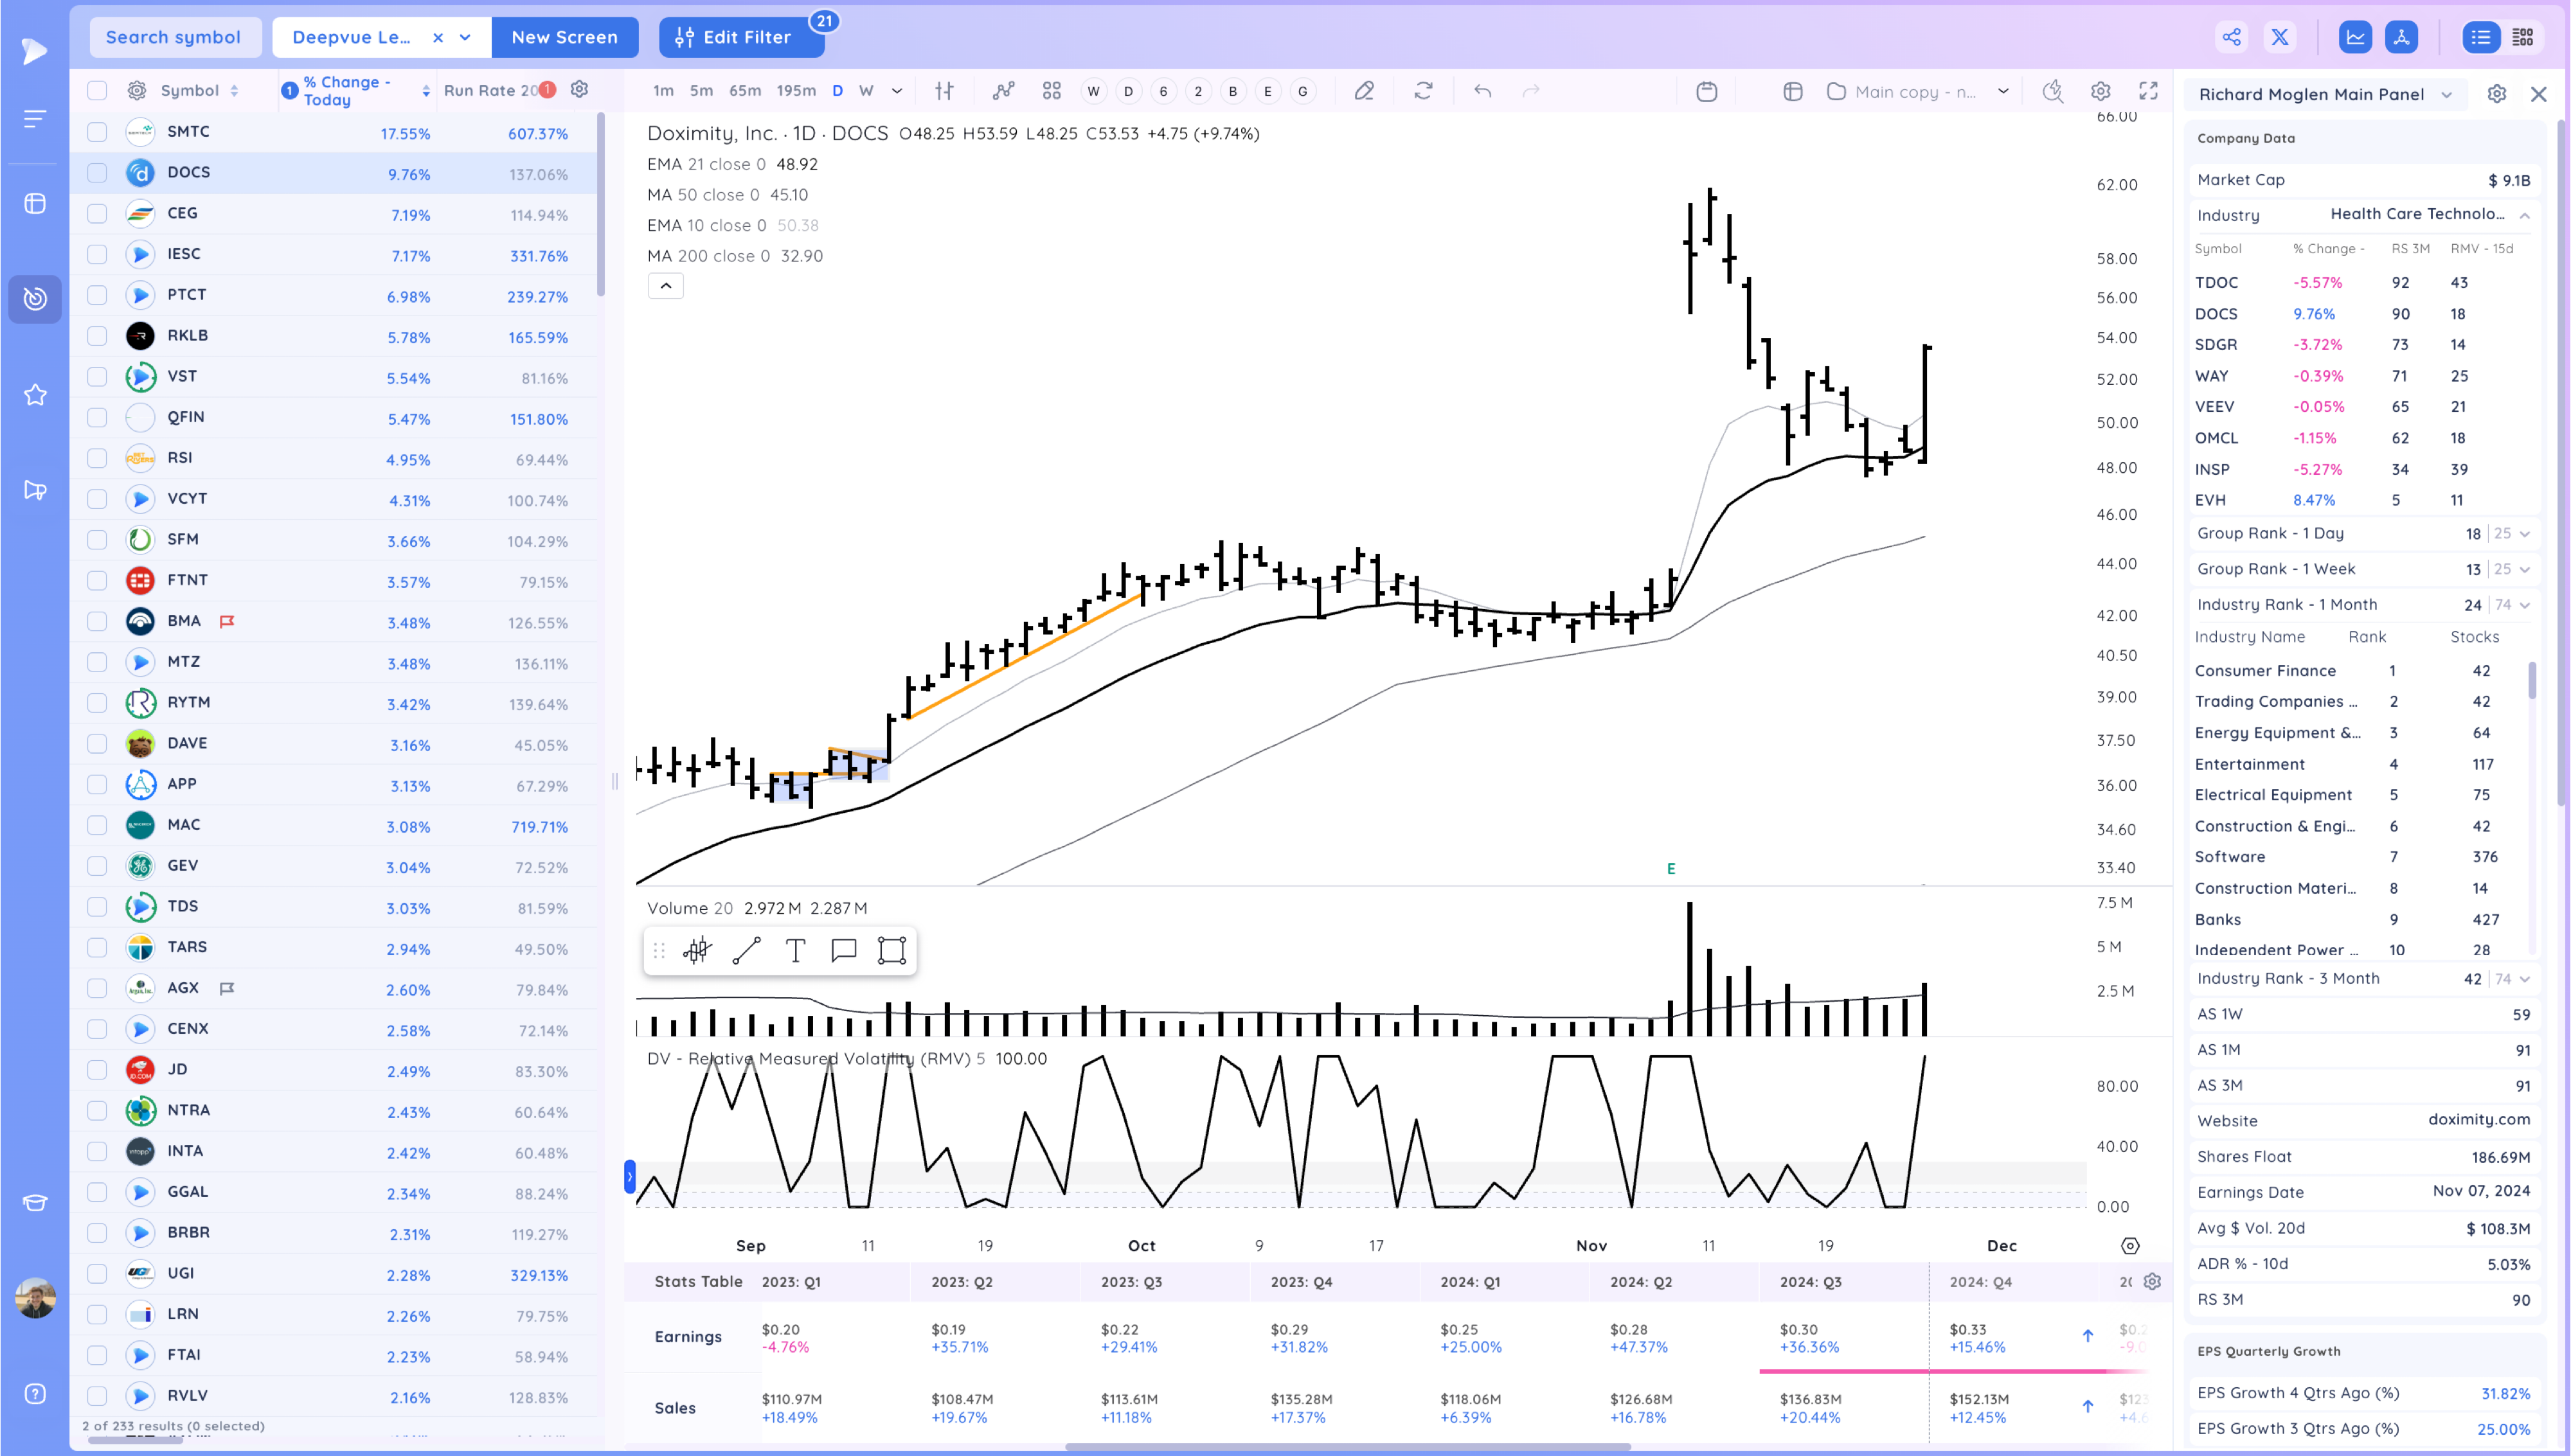The image size is (2571, 1456).
Task: Click the refresh chart icon
Action: pyautogui.click(x=1423, y=91)
